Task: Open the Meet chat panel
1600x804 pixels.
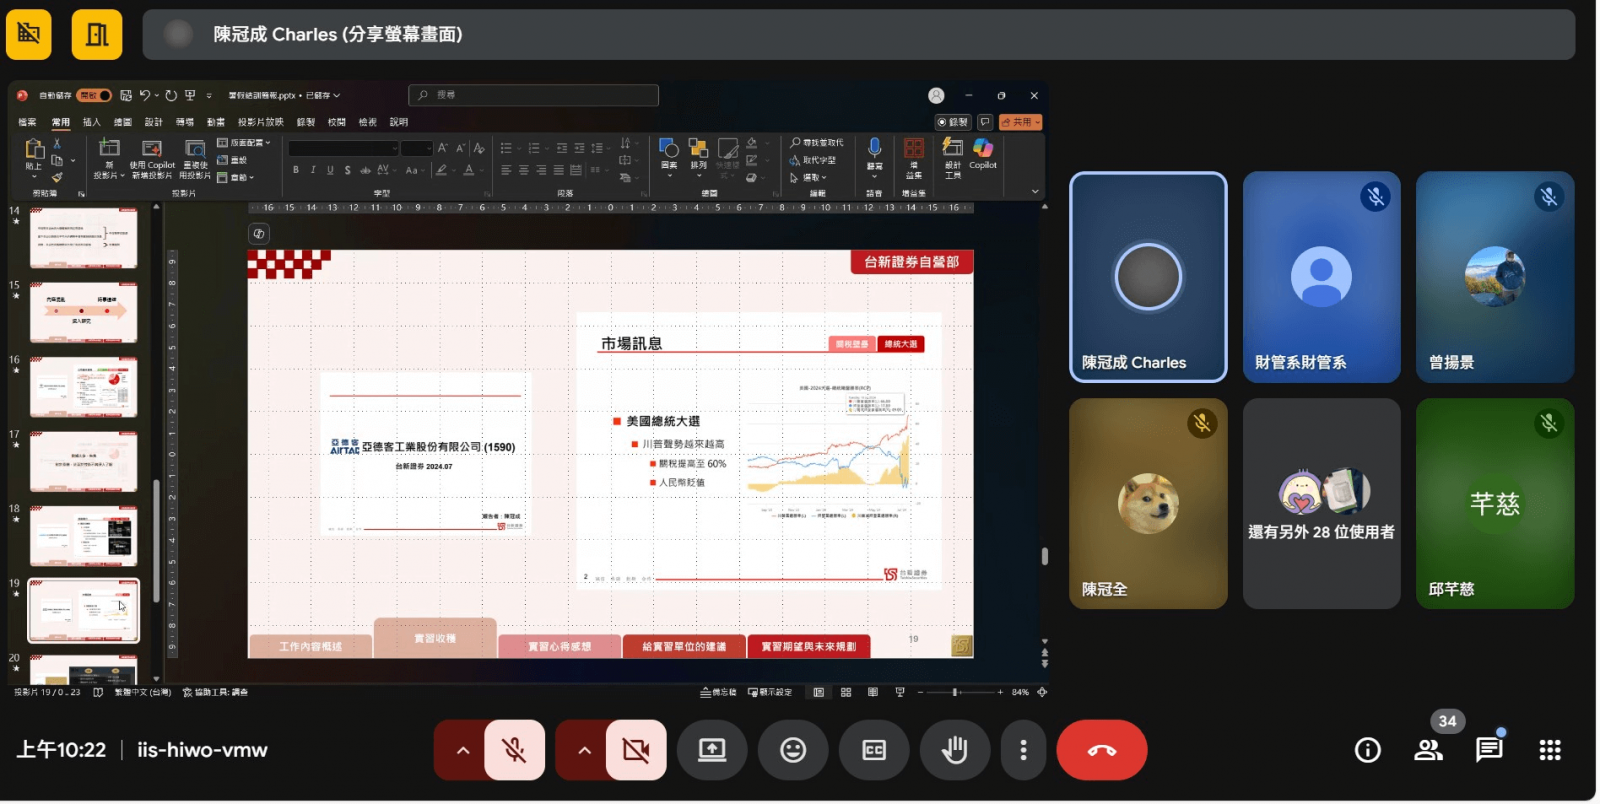Action: pos(1489,750)
